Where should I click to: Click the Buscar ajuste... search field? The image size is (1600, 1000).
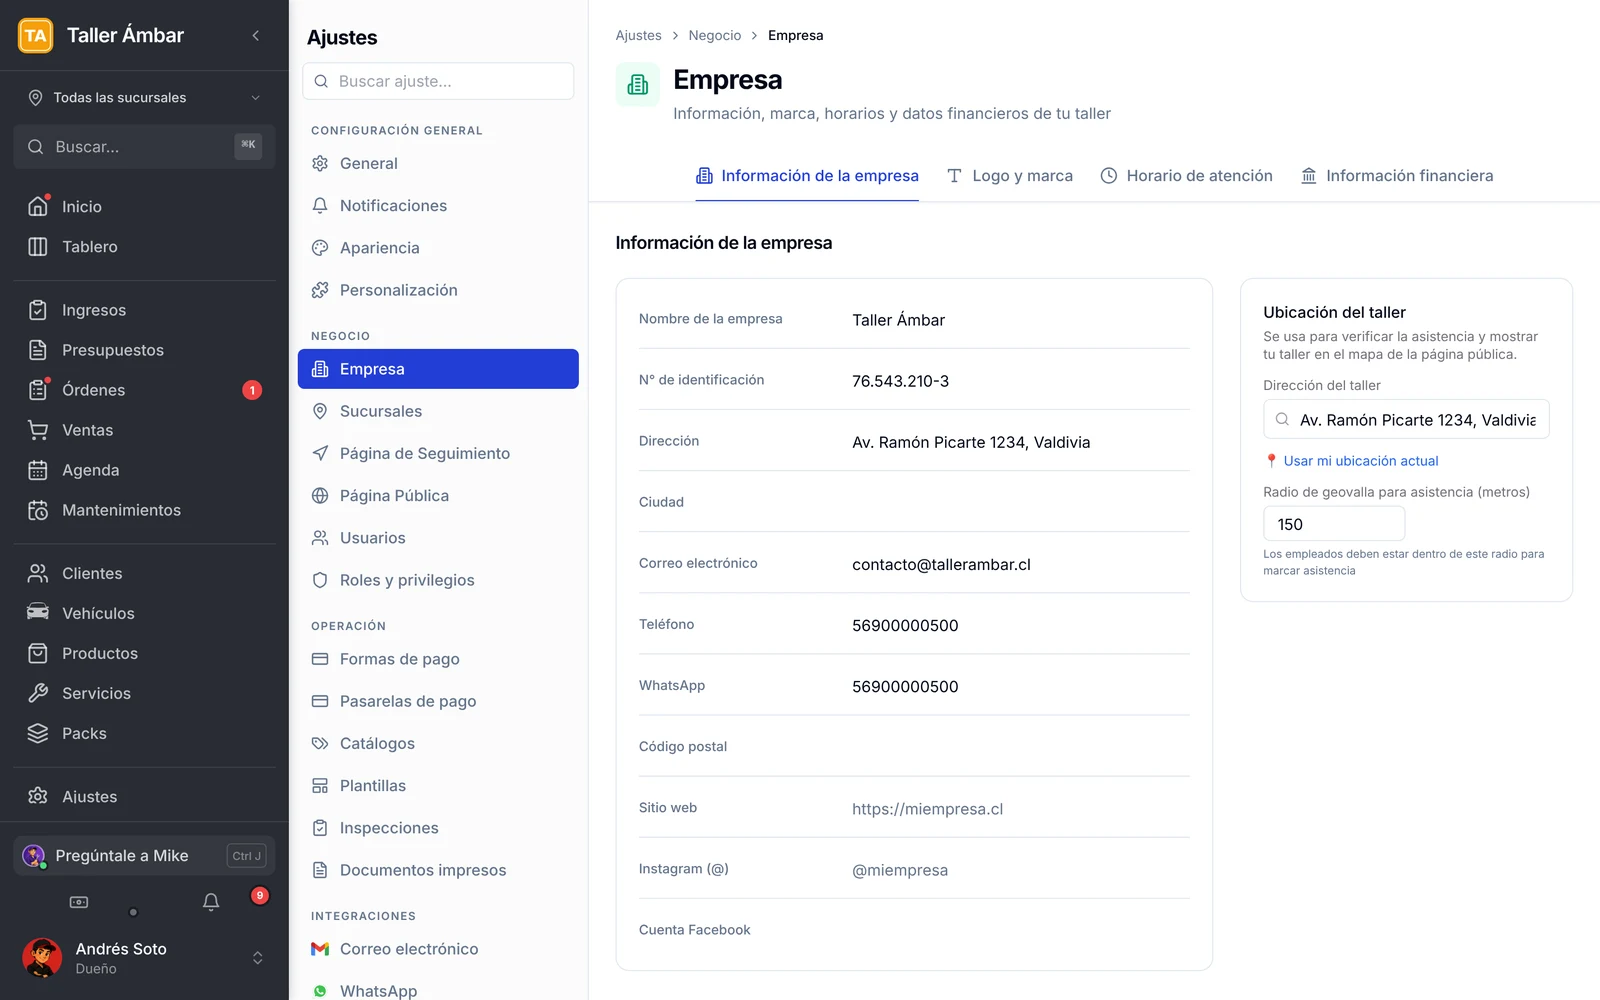point(438,81)
